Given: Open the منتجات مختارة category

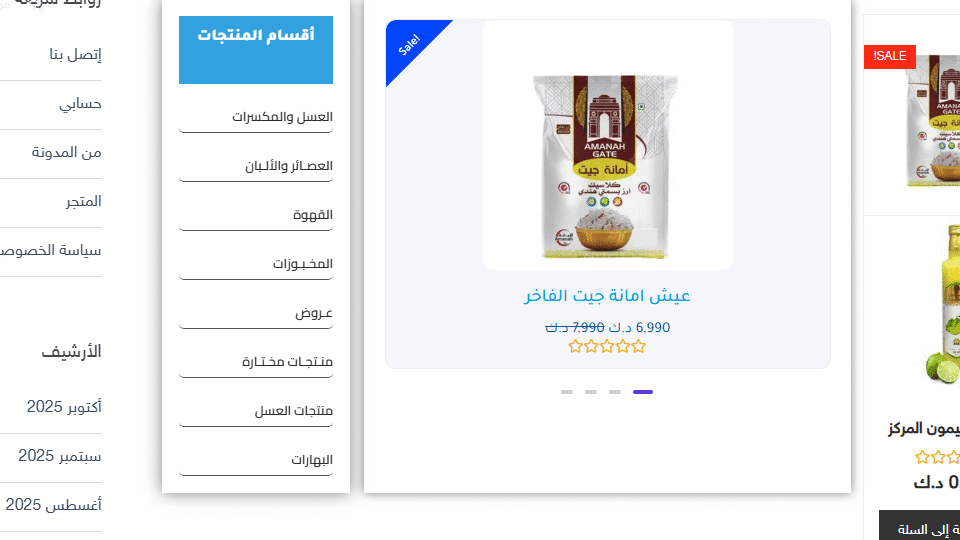Looking at the screenshot, I should pos(287,362).
